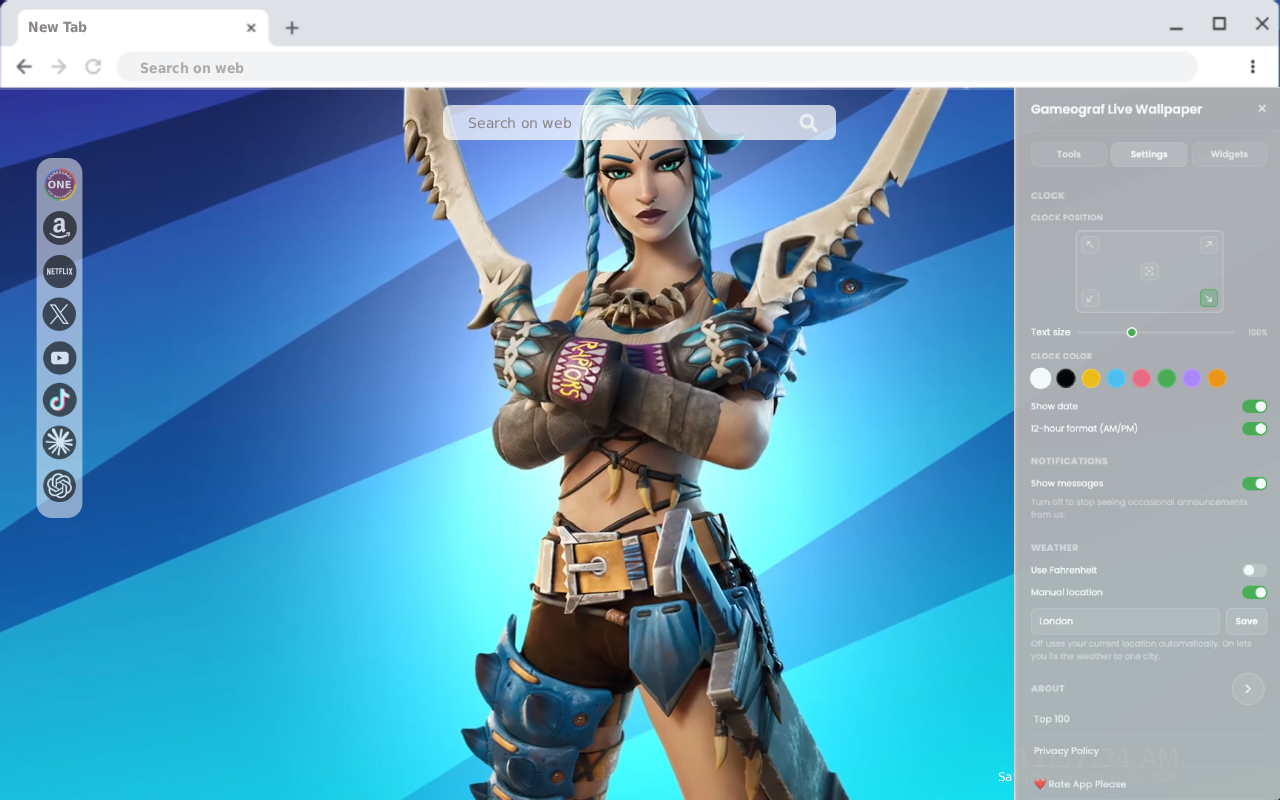Open the Privacy Policy link
This screenshot has width=1280, height=800.
coord(1066,751)
